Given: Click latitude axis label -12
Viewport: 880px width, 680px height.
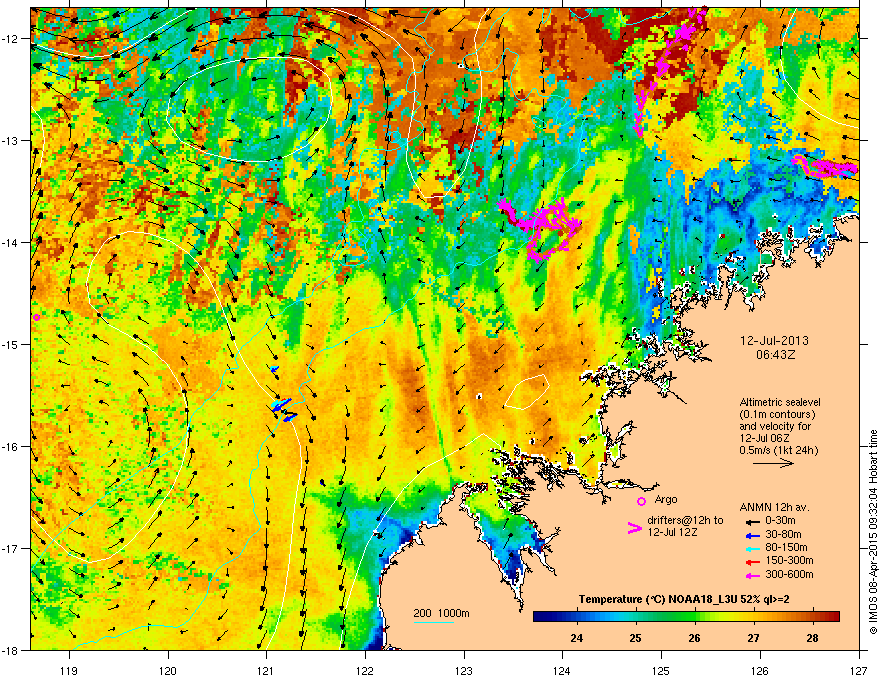Looking at the screenshot, I should [x=11, y=39].
